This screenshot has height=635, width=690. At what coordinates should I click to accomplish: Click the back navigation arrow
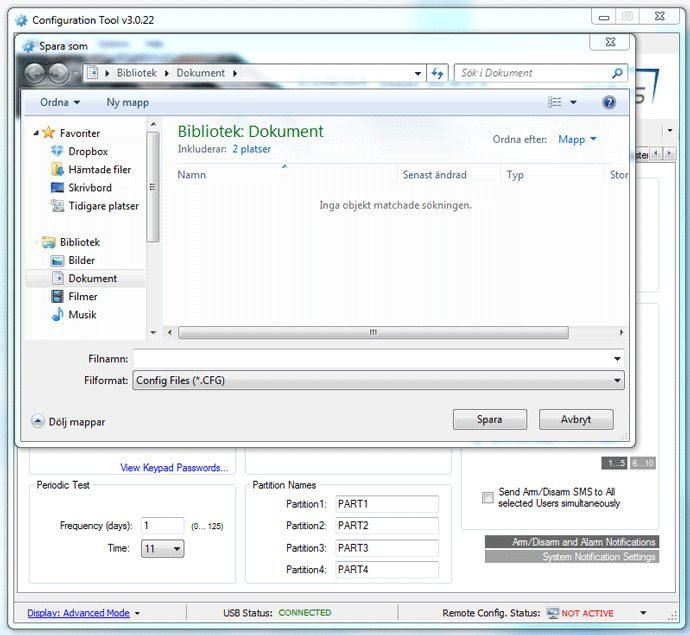click(35, 73)
